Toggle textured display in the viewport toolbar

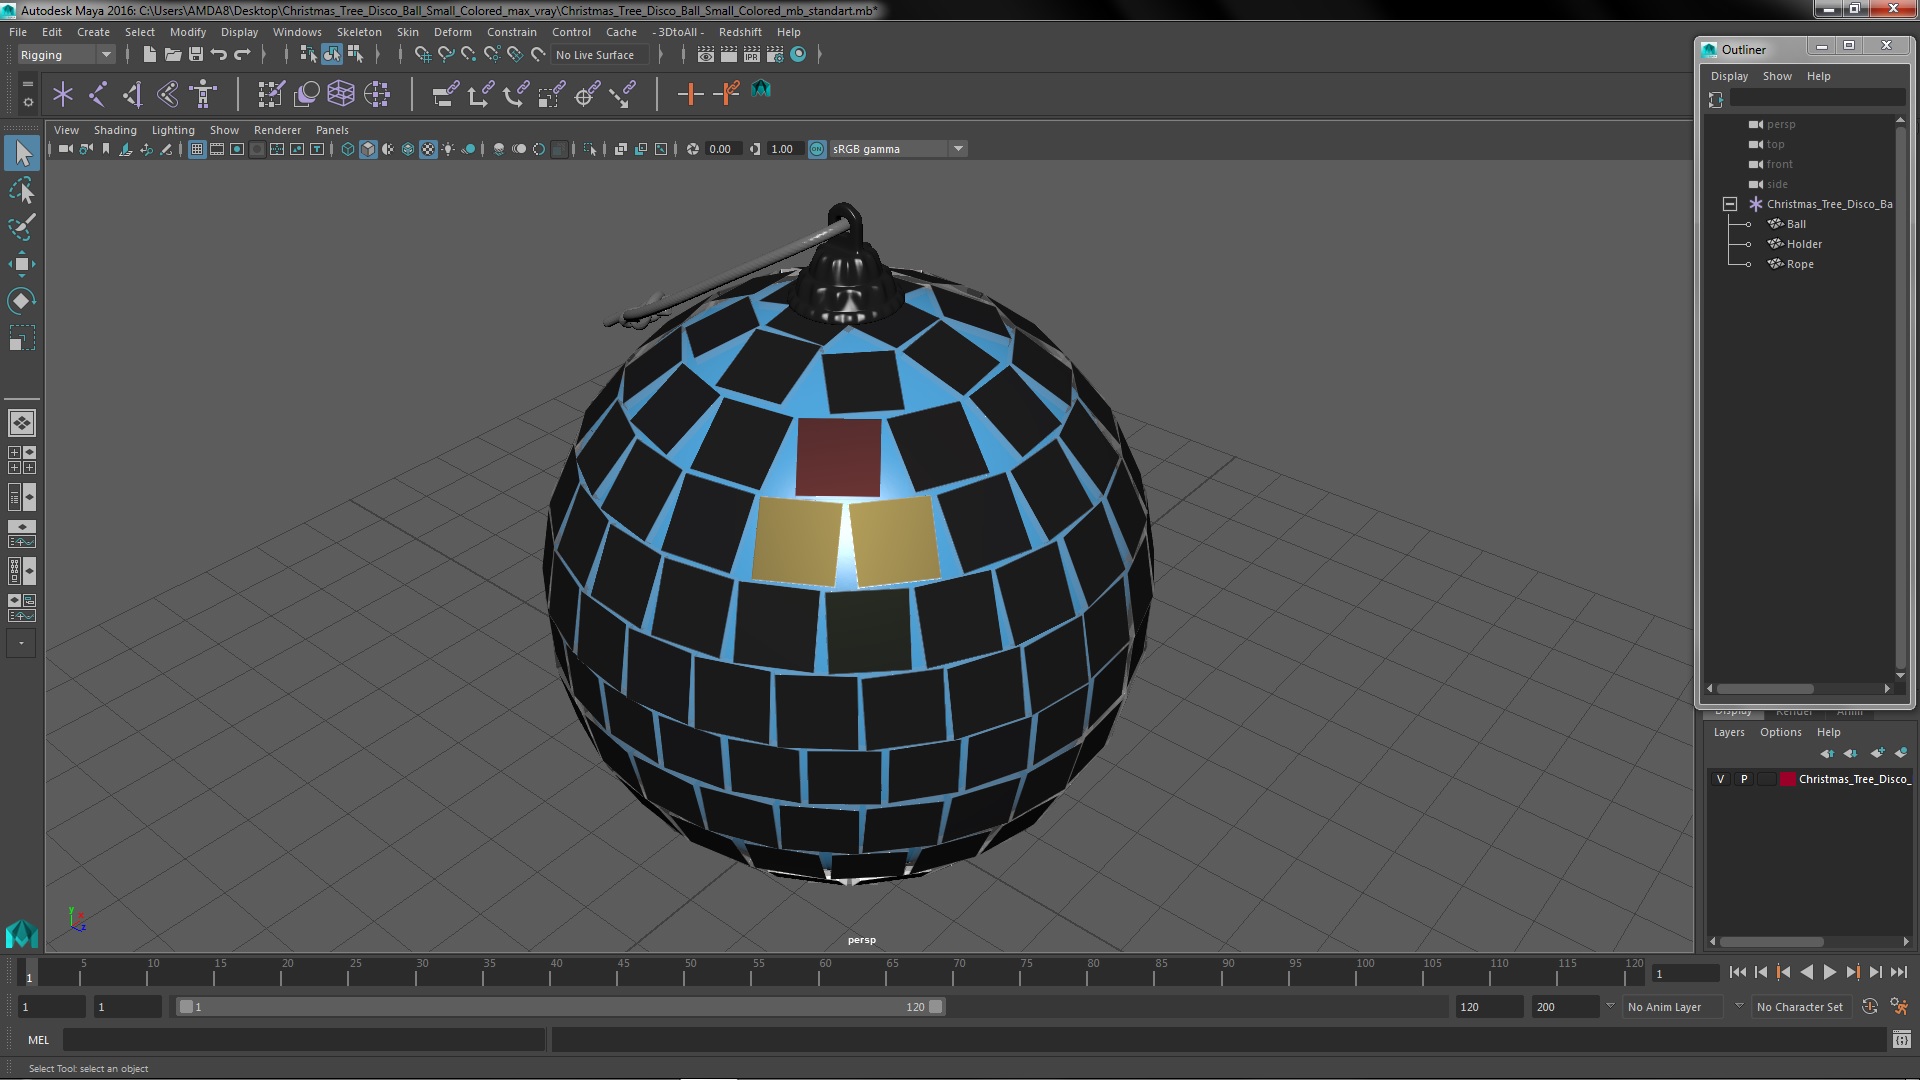pos(428,149)
